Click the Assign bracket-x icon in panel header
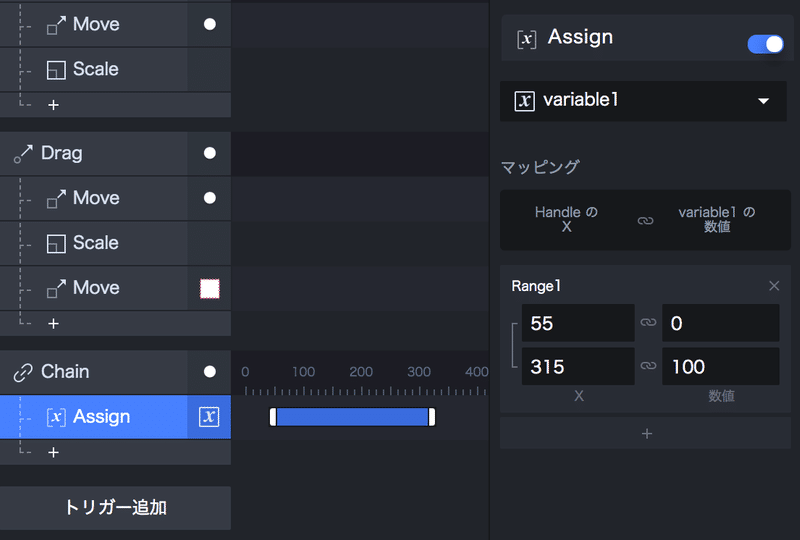The image size is (800, 540). coord(526,38)
